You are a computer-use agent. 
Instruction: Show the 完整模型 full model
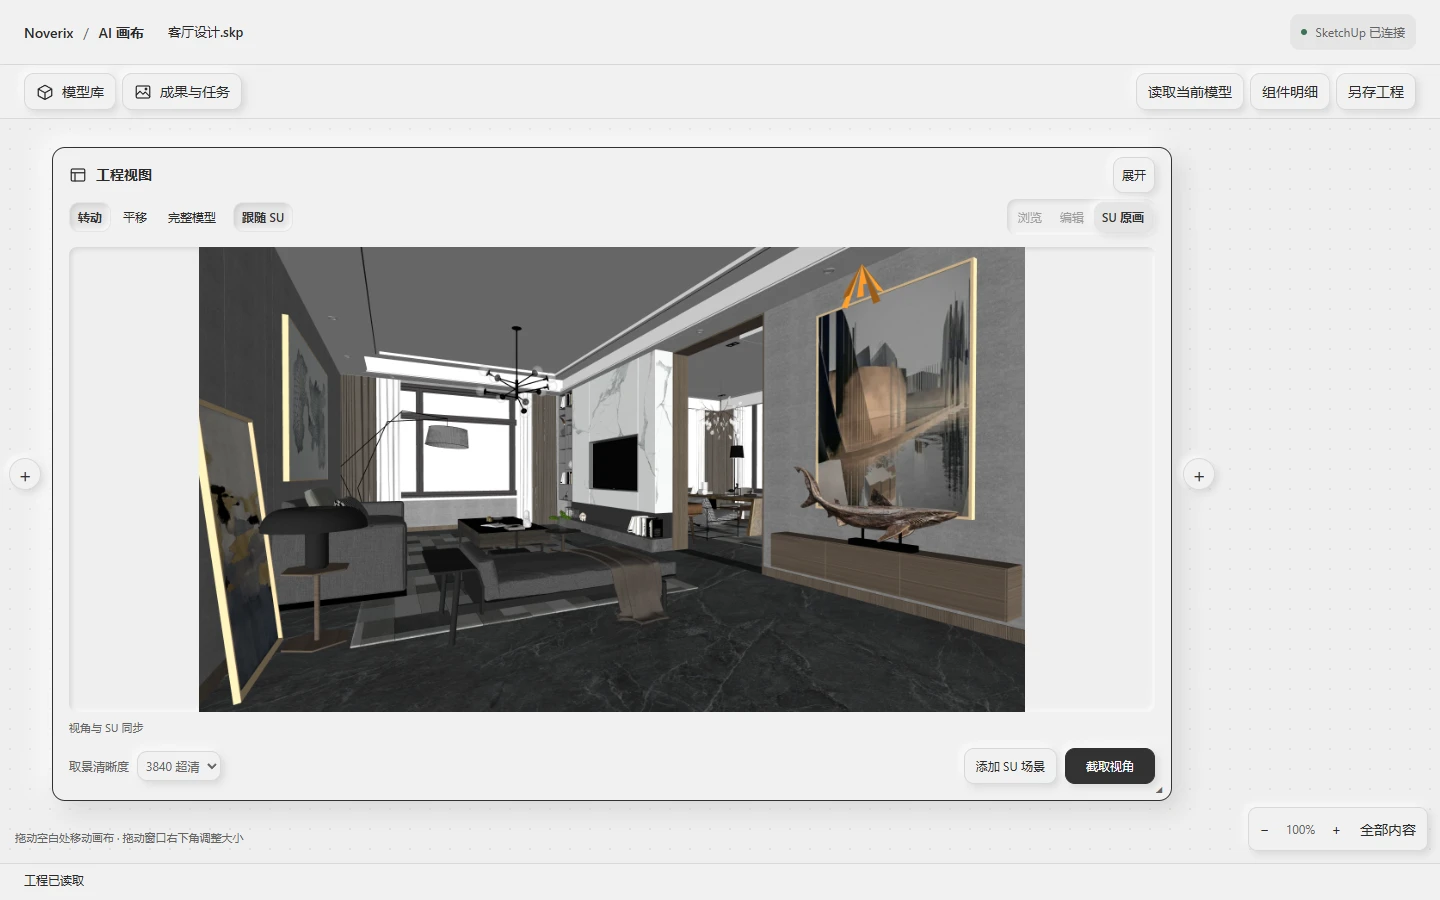(192, 217)
